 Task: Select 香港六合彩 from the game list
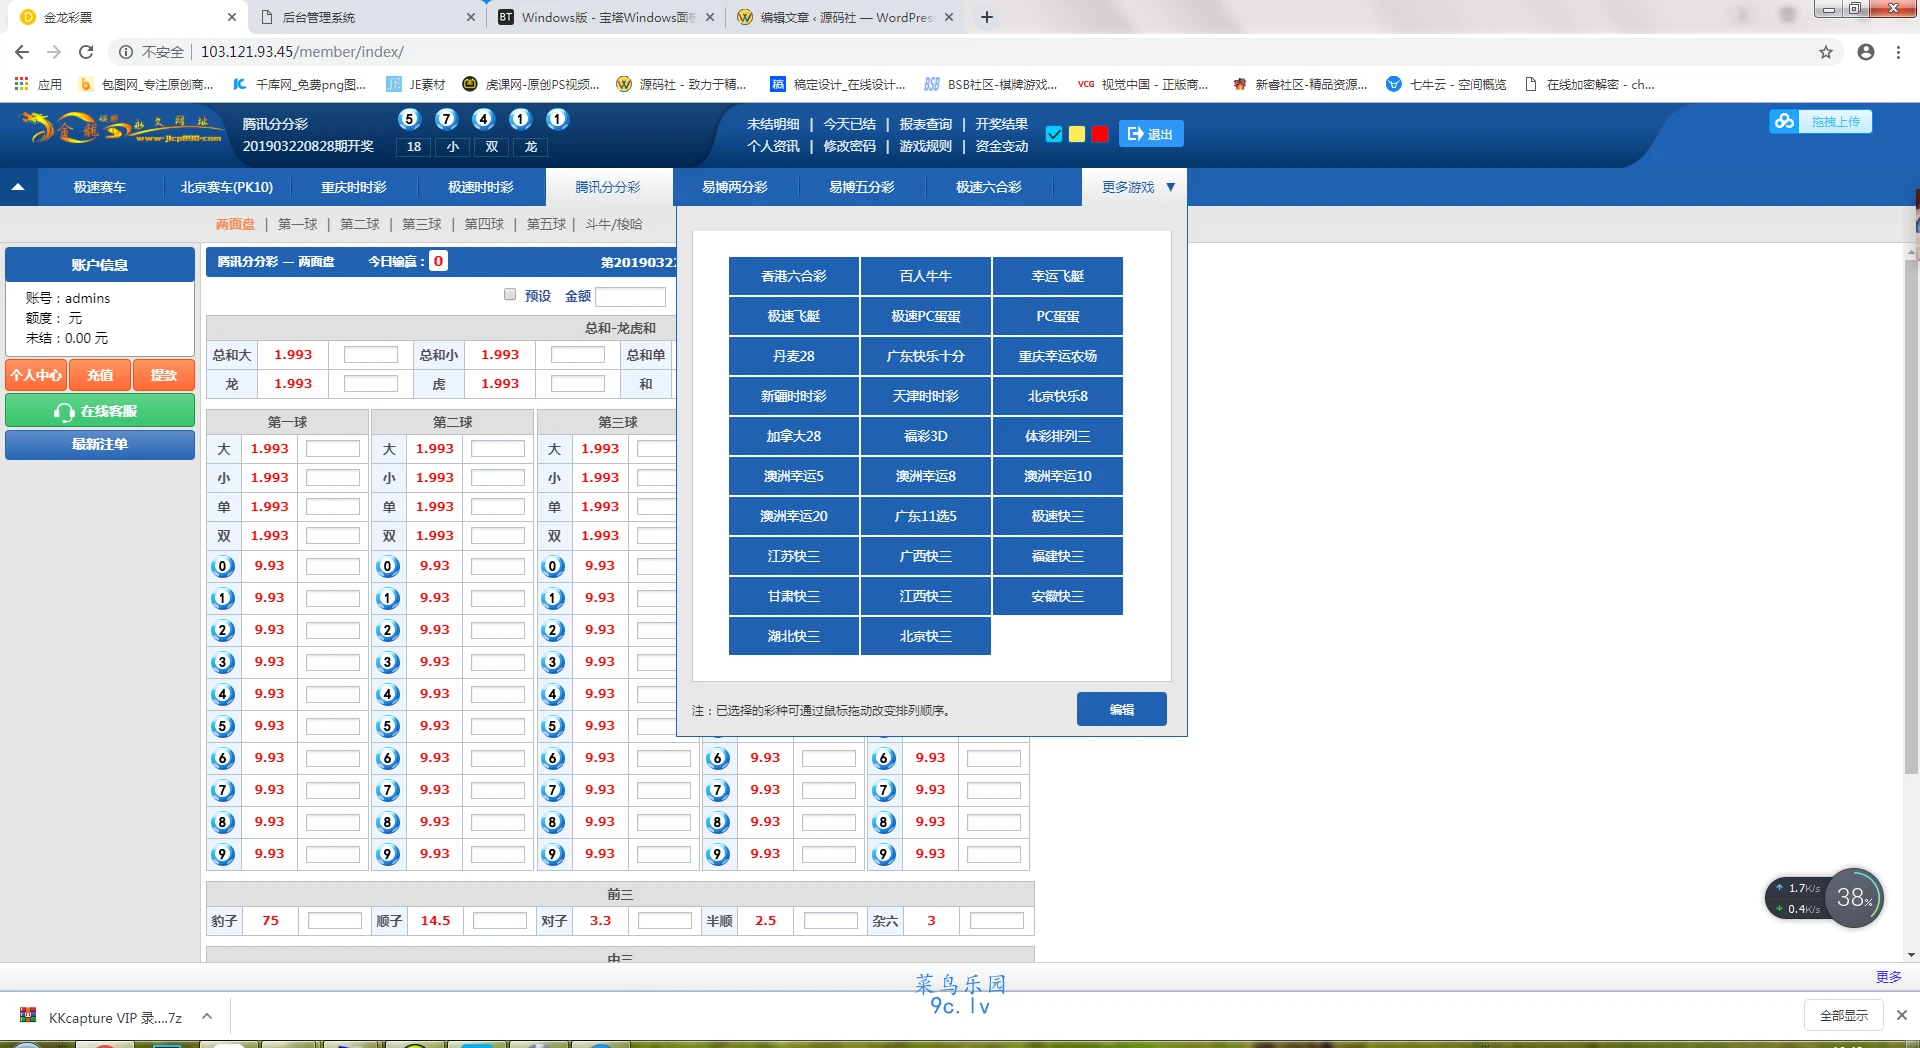[x=794, y=276]
